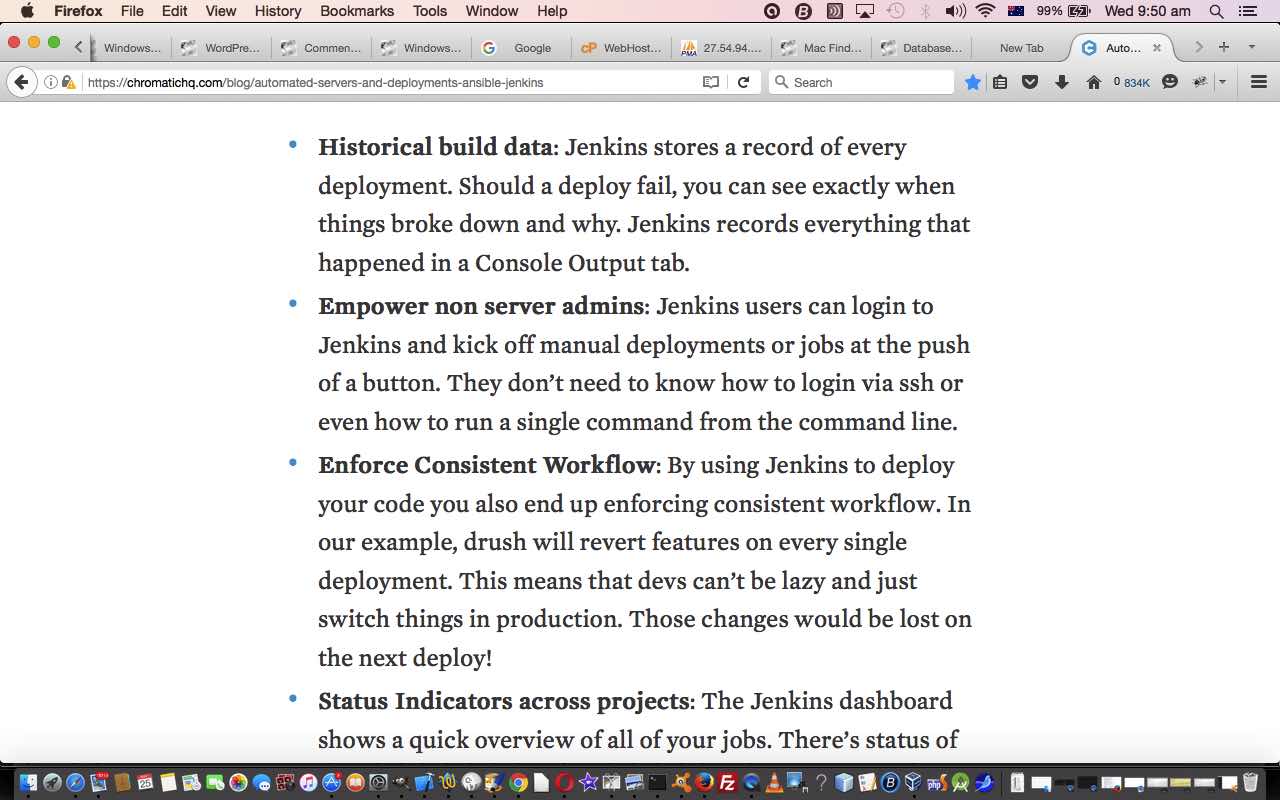Open the Trash in the Dock
Viewport: 1280px width, 800px height.
[1250, 782]
